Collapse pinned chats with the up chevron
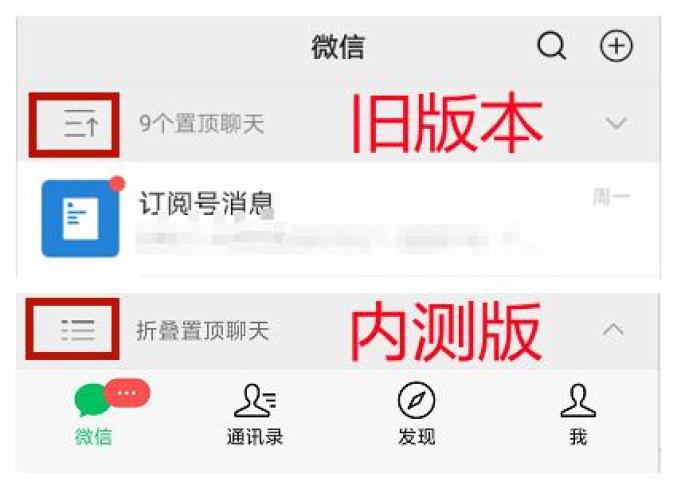Viewport: 677px width, 489px height. coord(614,330)
